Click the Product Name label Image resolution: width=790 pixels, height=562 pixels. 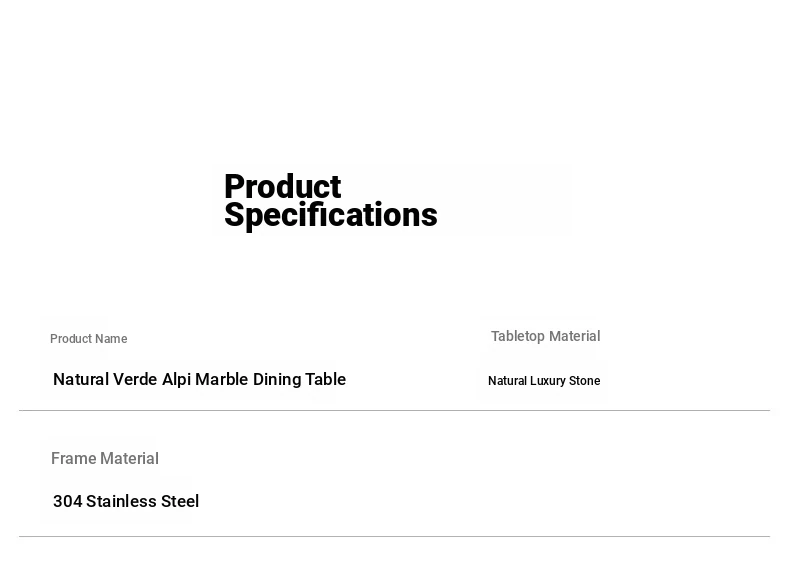coord(89,339)
